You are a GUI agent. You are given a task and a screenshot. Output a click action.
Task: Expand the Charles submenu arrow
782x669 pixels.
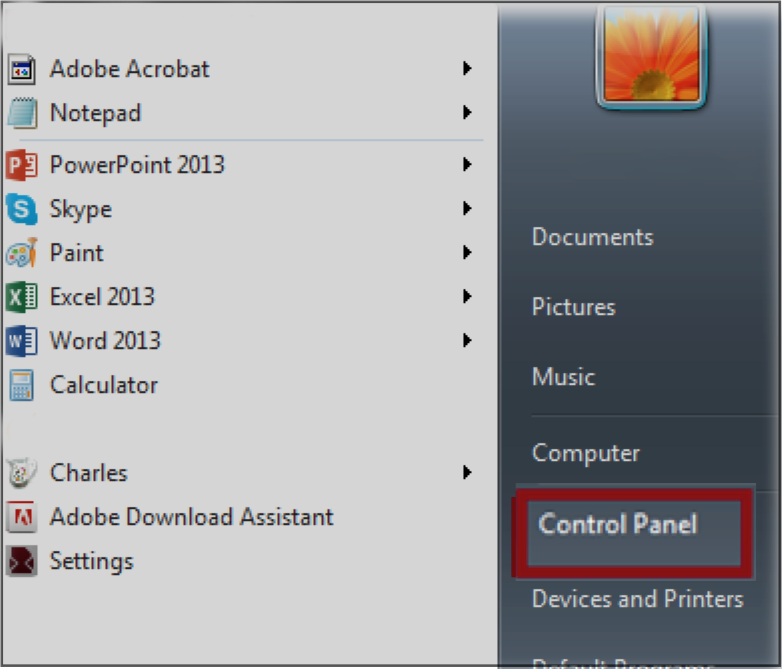pyautogui.click(x=467, y=472)
